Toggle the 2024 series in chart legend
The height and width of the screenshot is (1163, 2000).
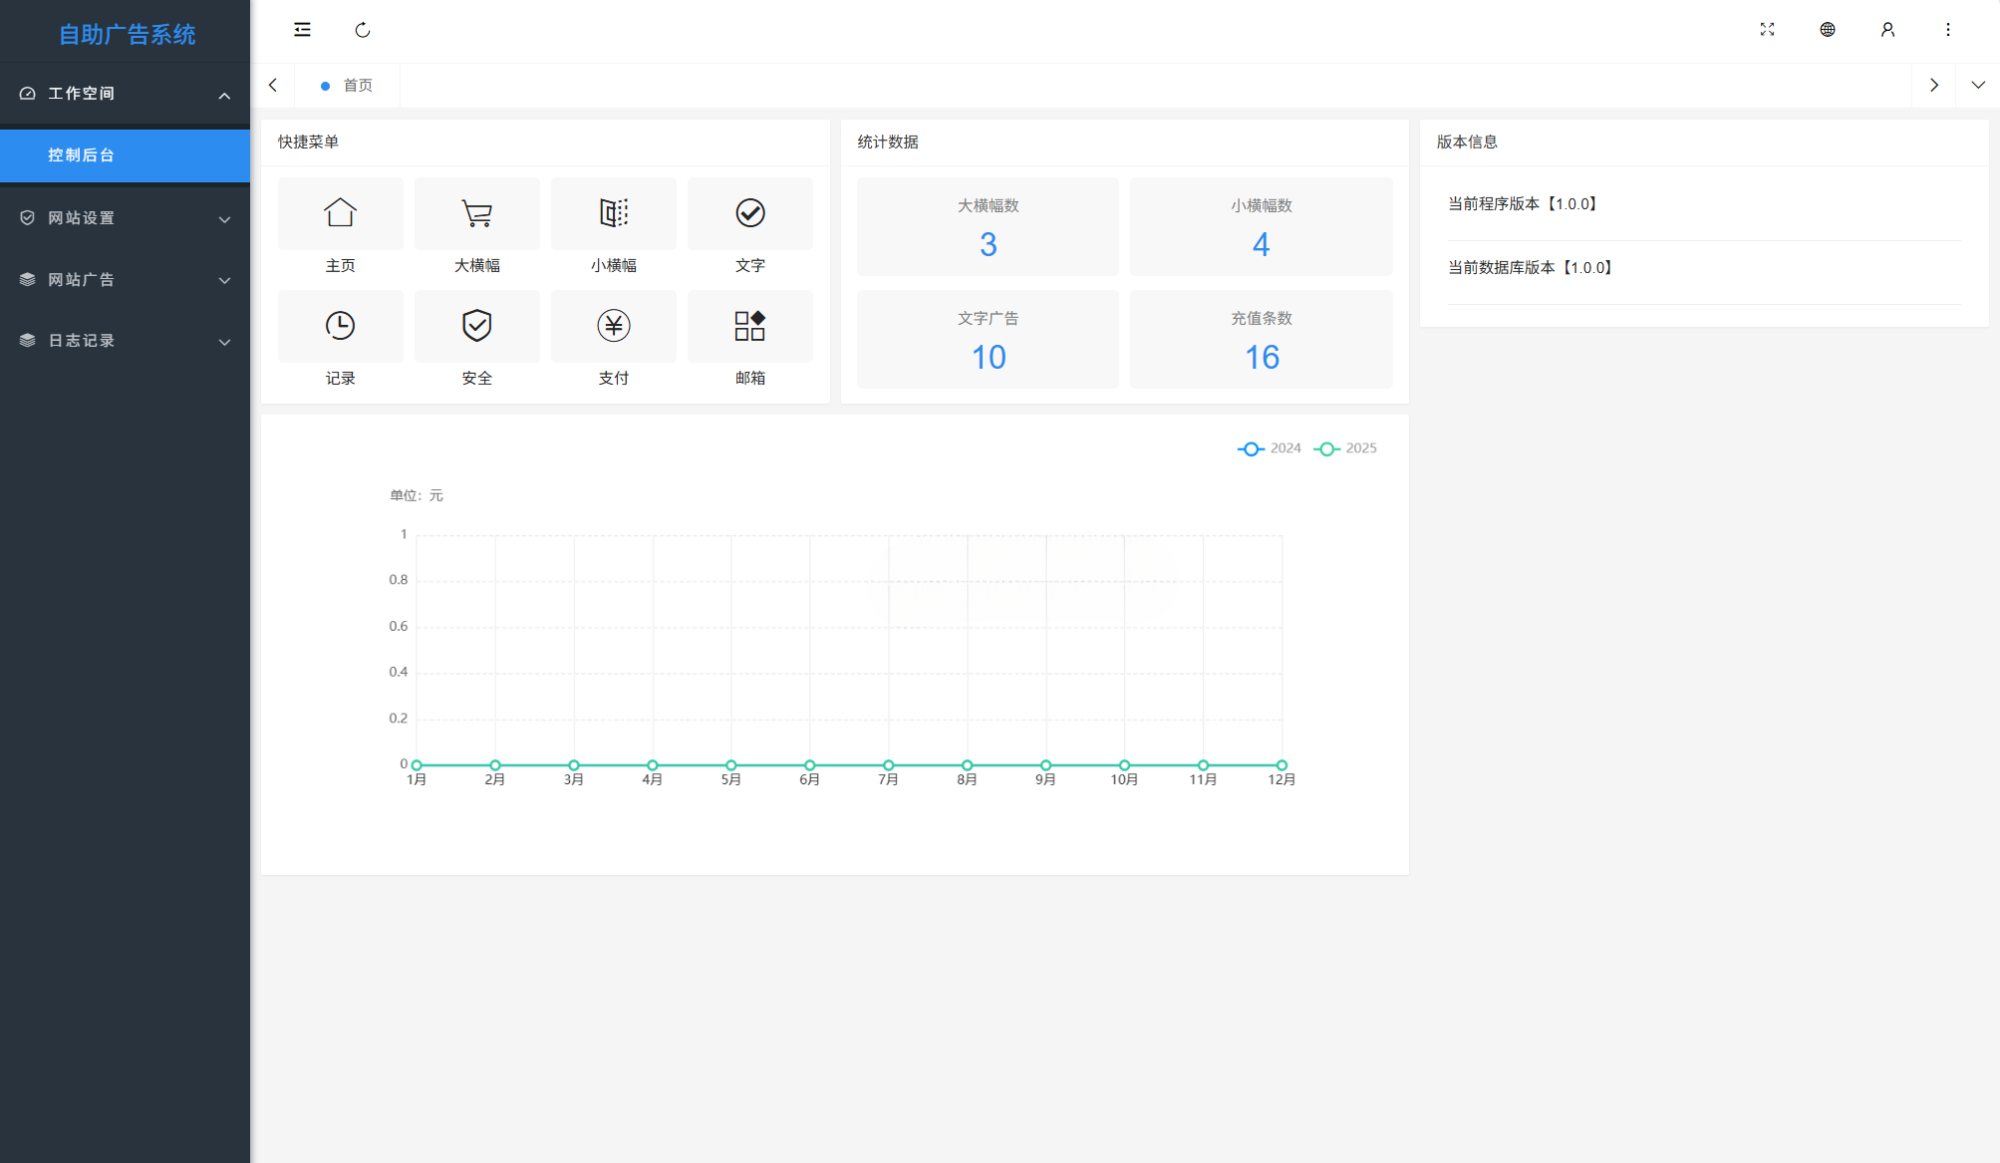(x=1269, y=449)
